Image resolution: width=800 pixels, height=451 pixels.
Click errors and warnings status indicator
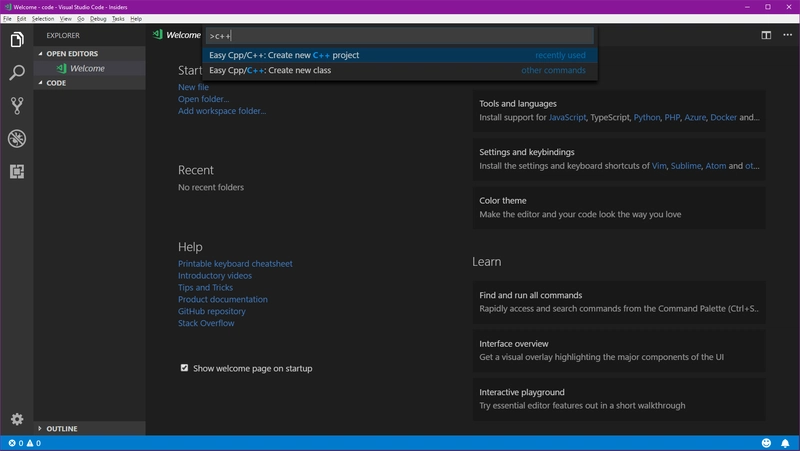25,443
